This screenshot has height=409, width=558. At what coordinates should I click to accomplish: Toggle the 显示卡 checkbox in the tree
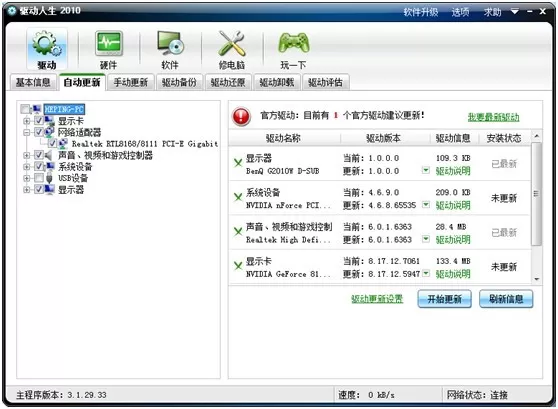(x=39, y=120)
